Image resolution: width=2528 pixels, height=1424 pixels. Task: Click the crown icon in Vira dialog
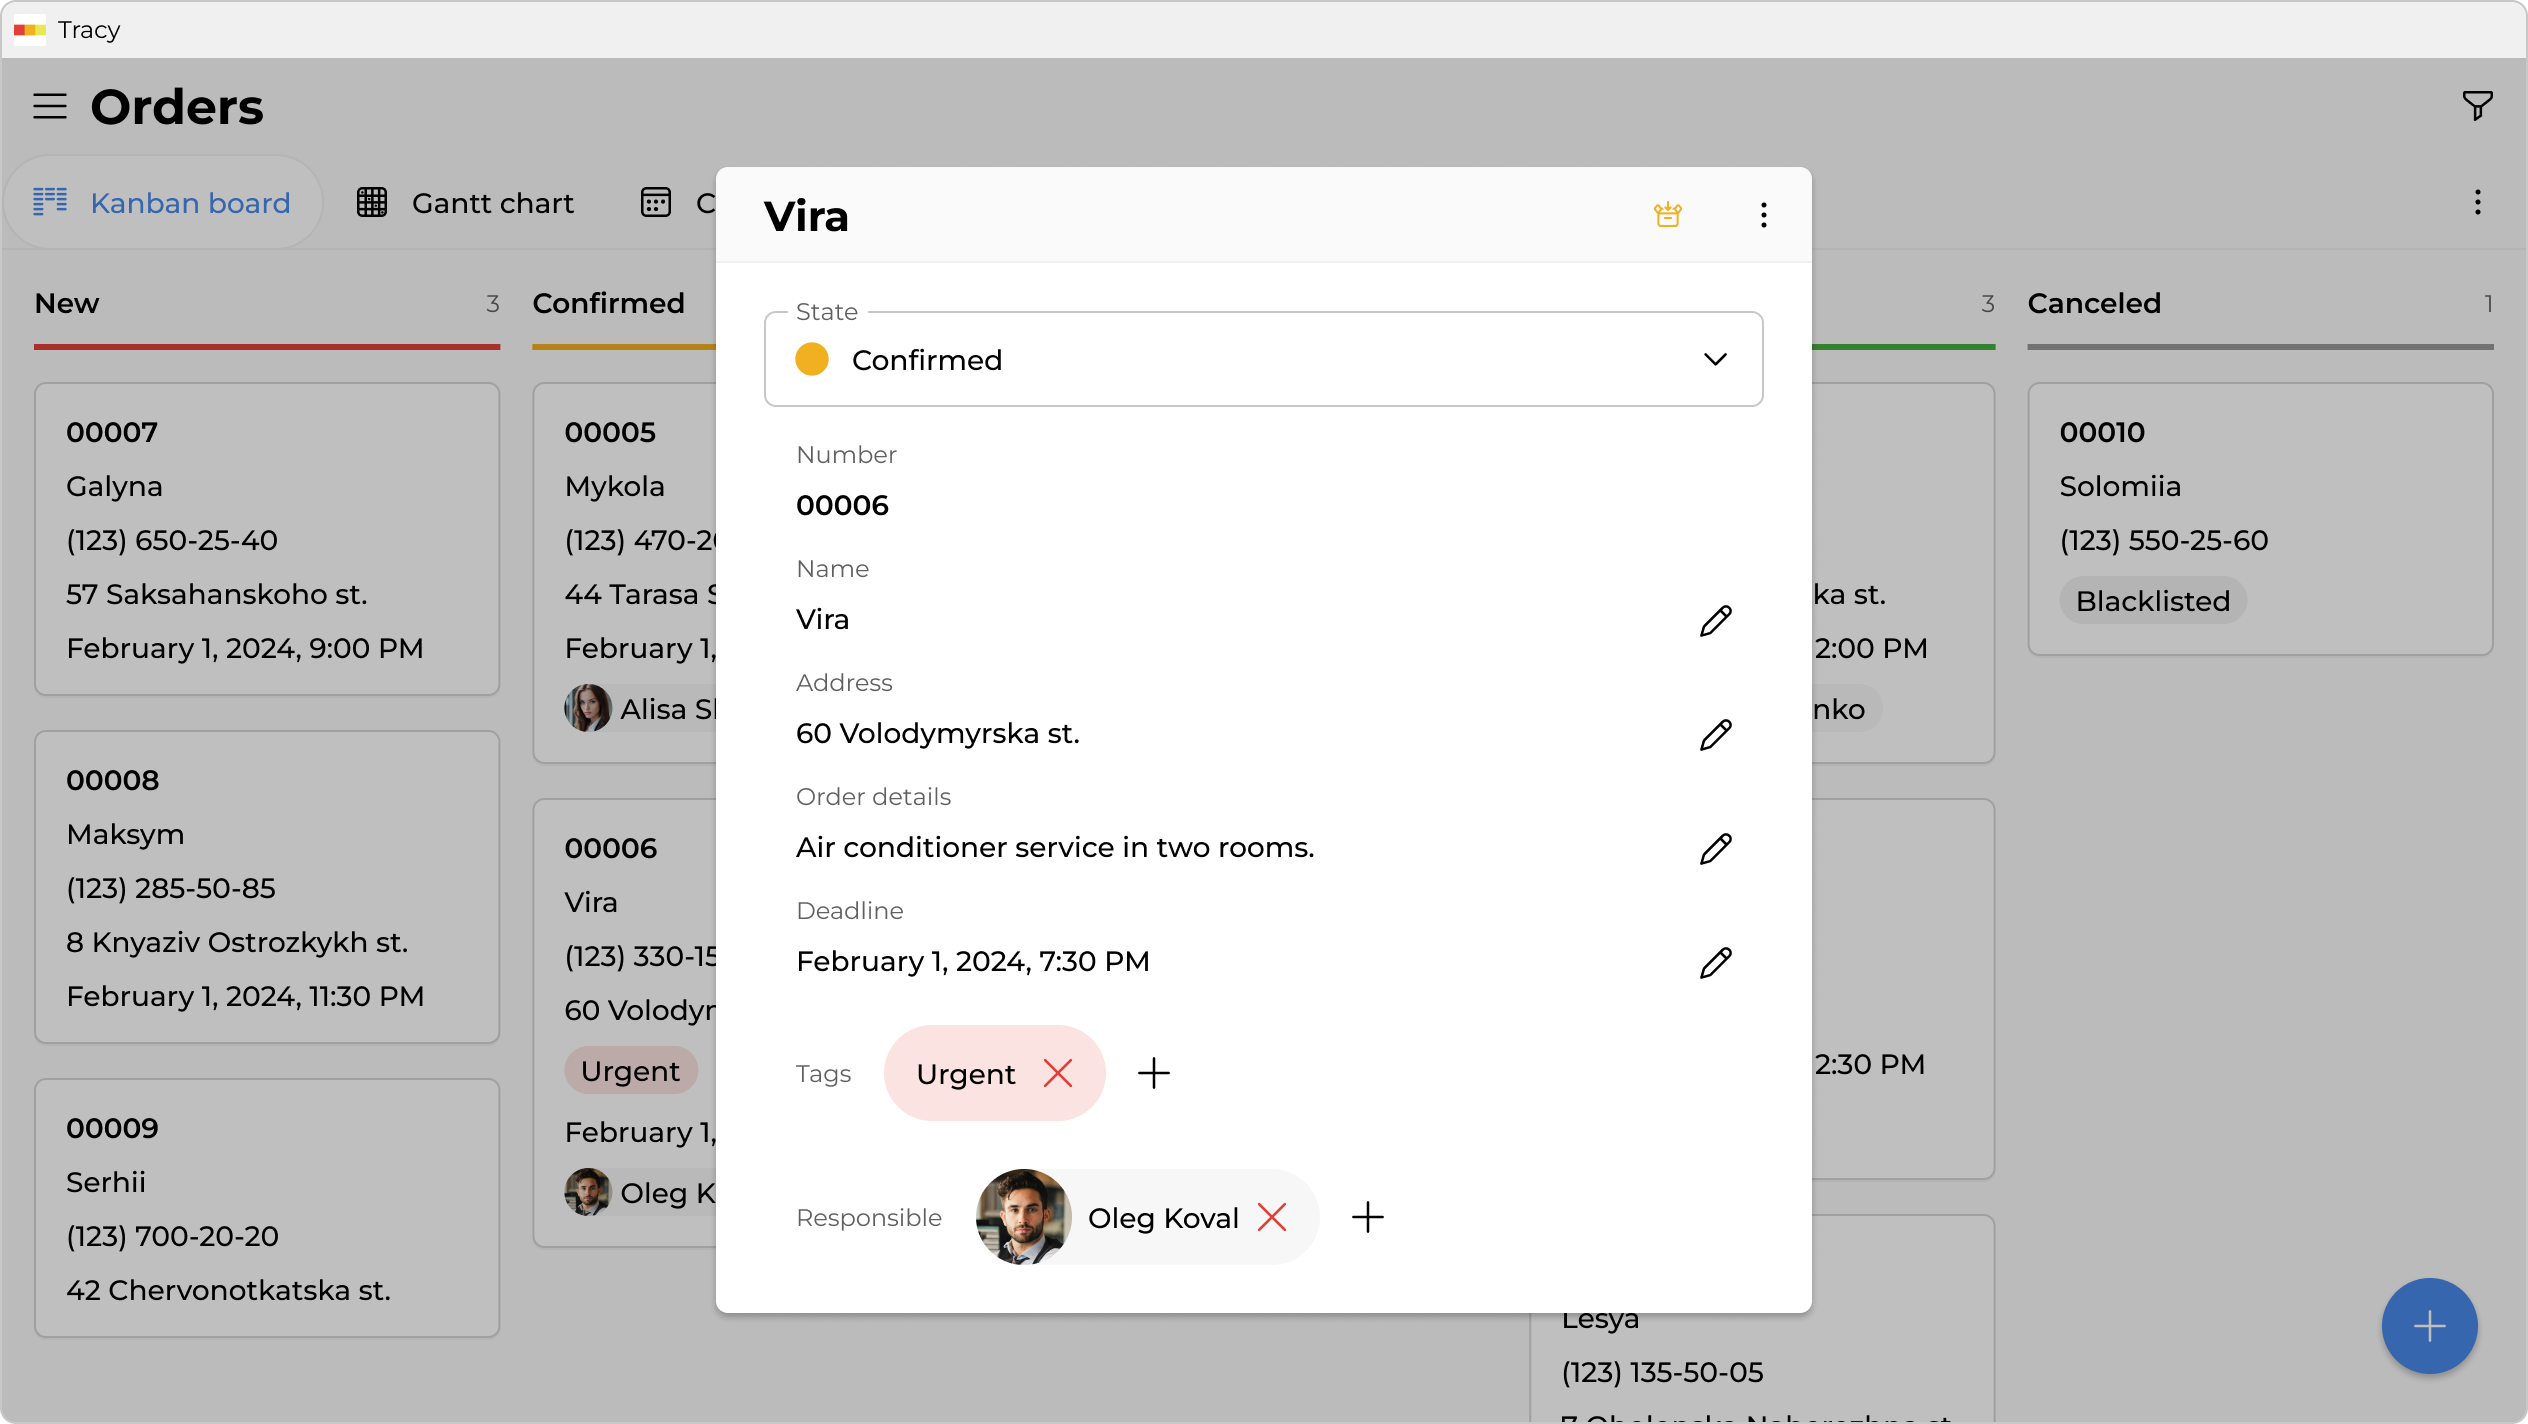(1667, 215)
